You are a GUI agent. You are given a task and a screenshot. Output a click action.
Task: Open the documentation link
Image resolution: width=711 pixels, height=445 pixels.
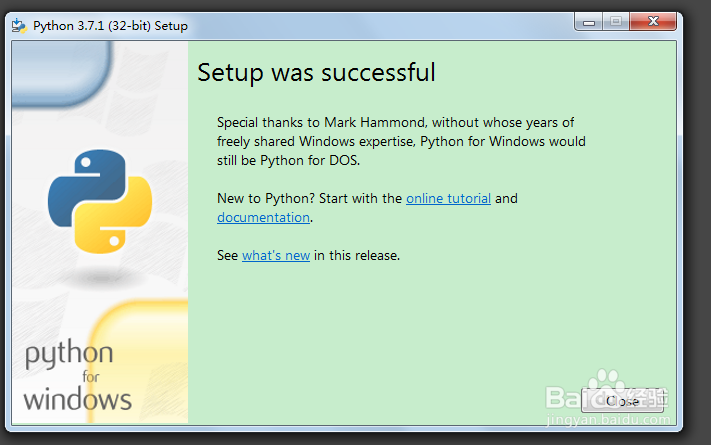point(263,217)
